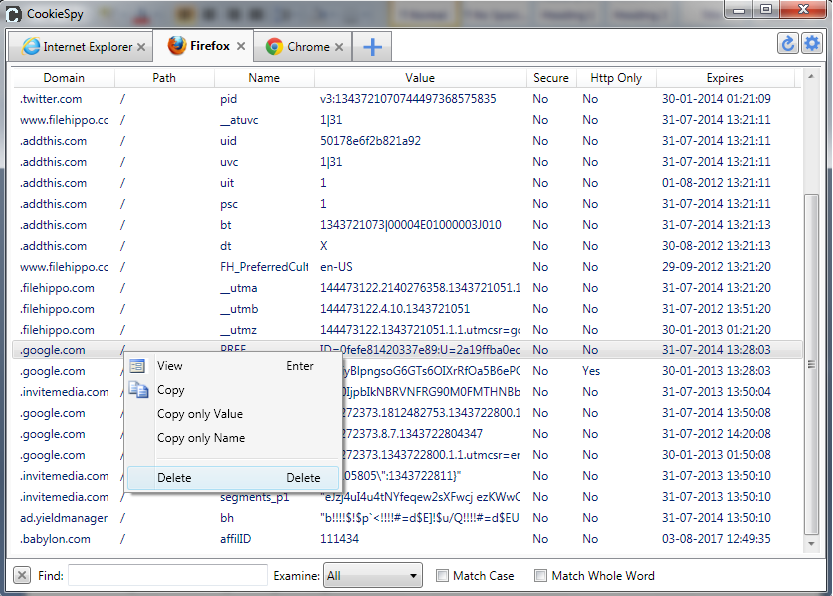833x596 pixels.
Task: Switch to the Internet Explorer tab
Action: 76,47
